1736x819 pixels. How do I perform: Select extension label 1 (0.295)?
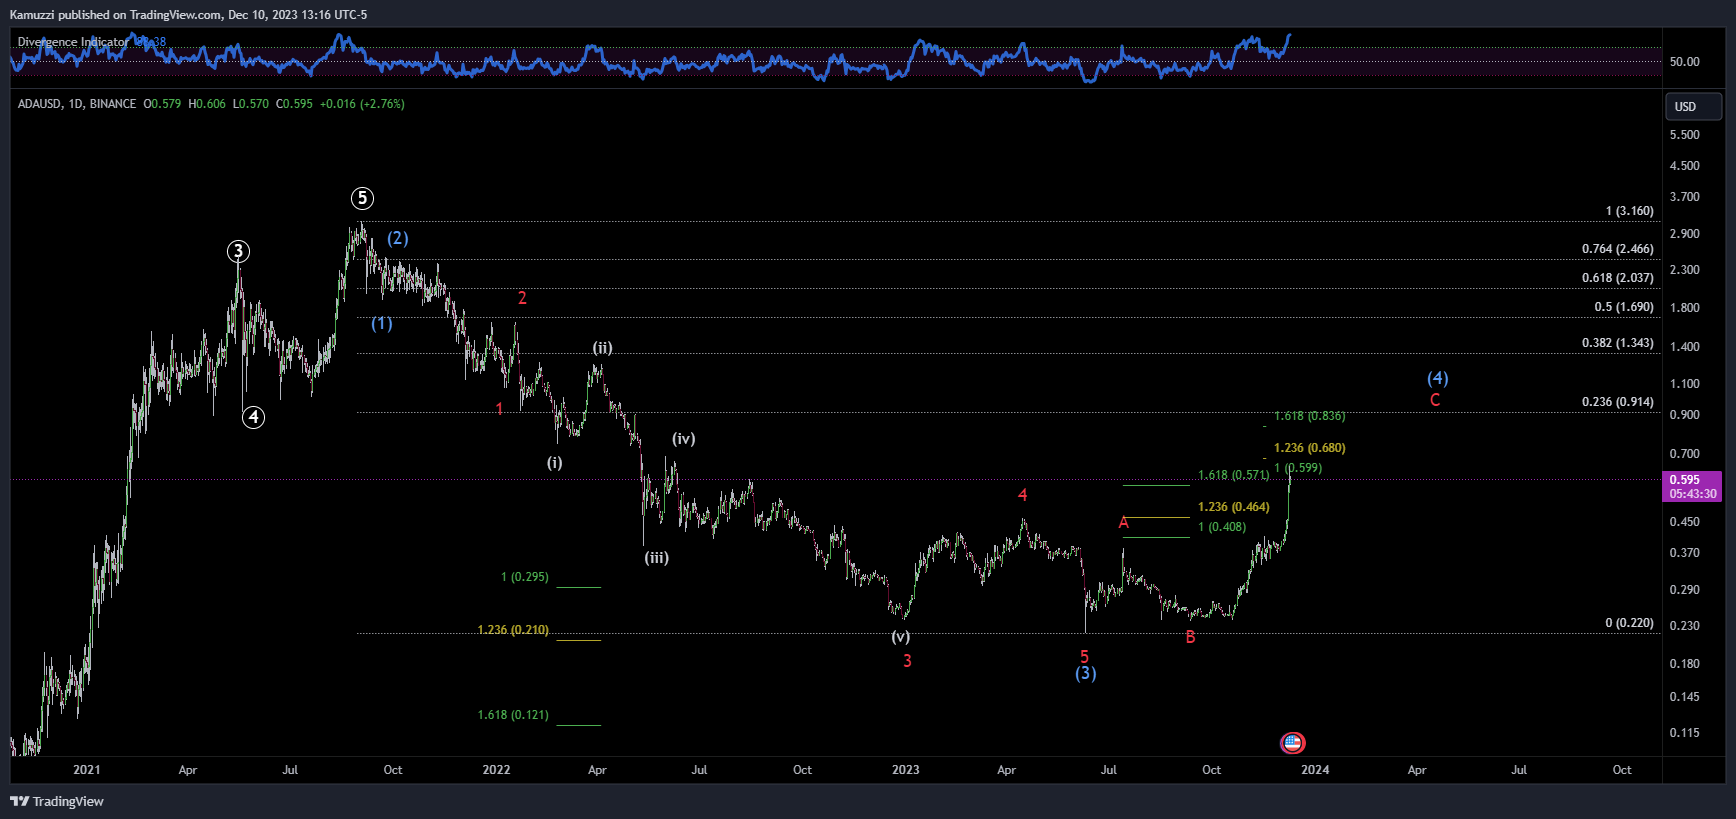(524, 577)
